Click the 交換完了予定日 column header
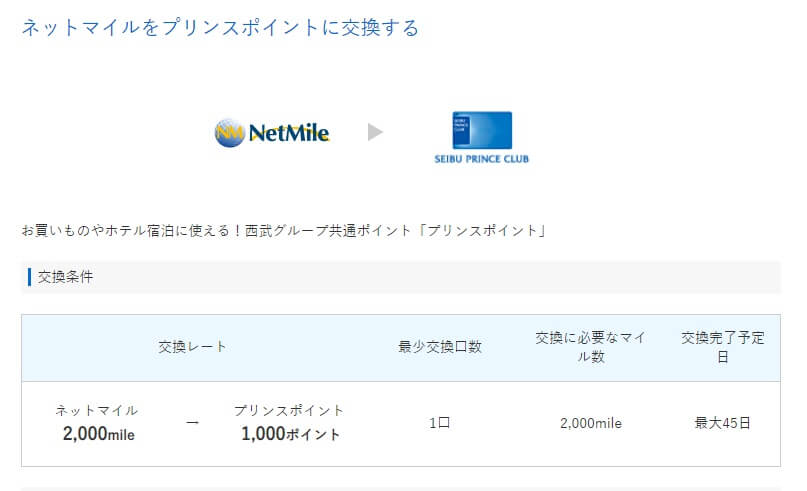Screen dimensions: 807x491 723,347
